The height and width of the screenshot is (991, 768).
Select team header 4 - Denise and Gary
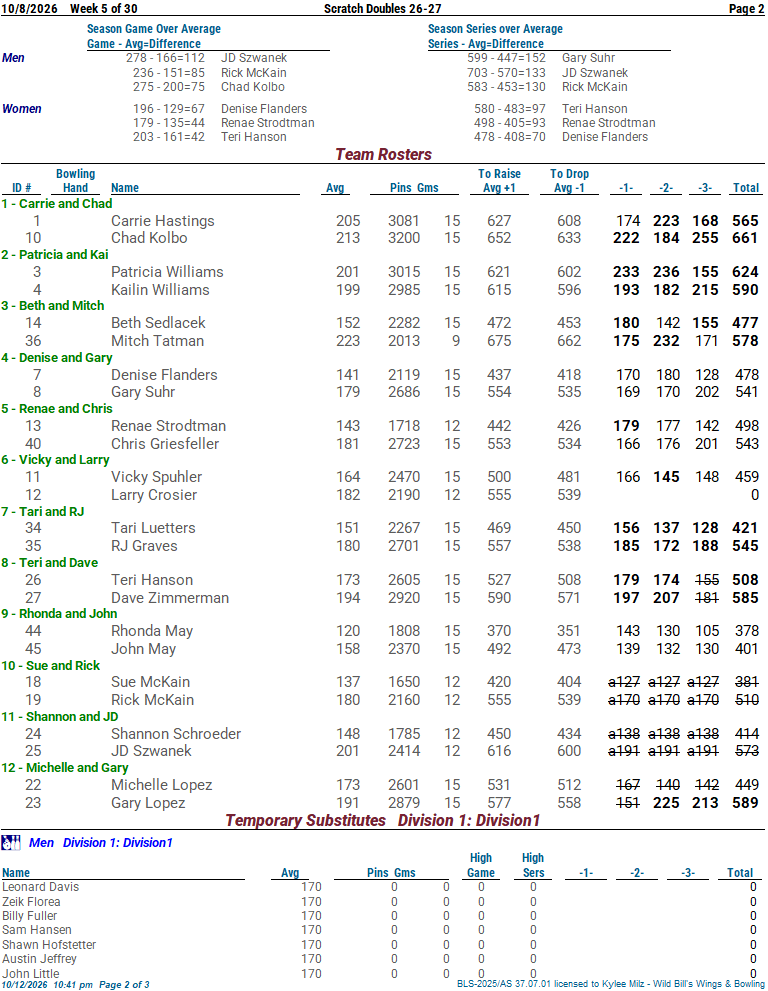pos(57,358)
